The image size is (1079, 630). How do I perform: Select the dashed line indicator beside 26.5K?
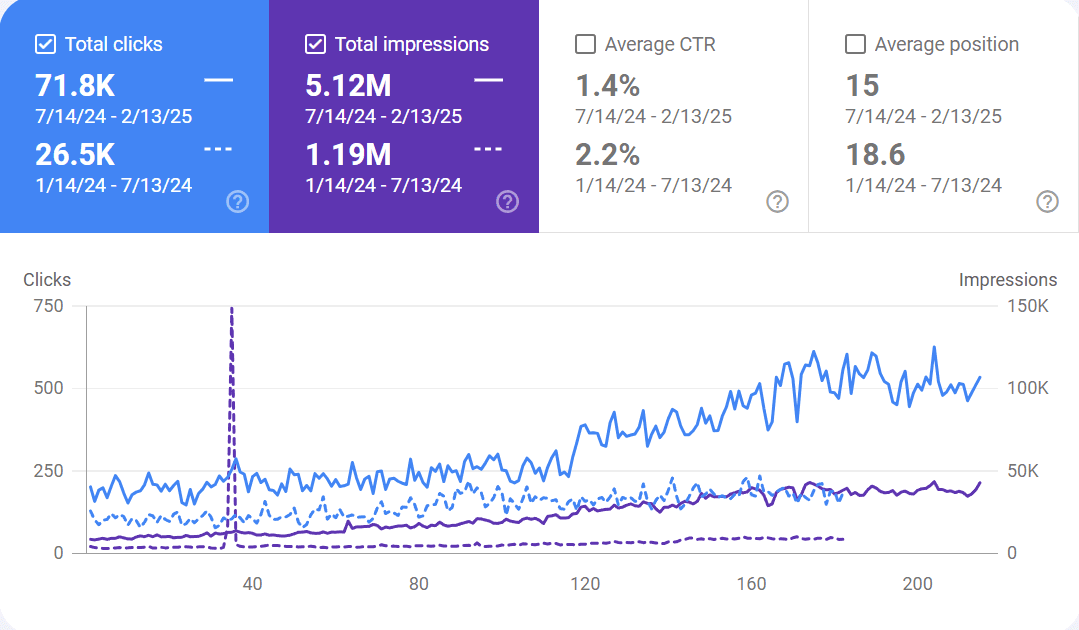click(217, 148)
